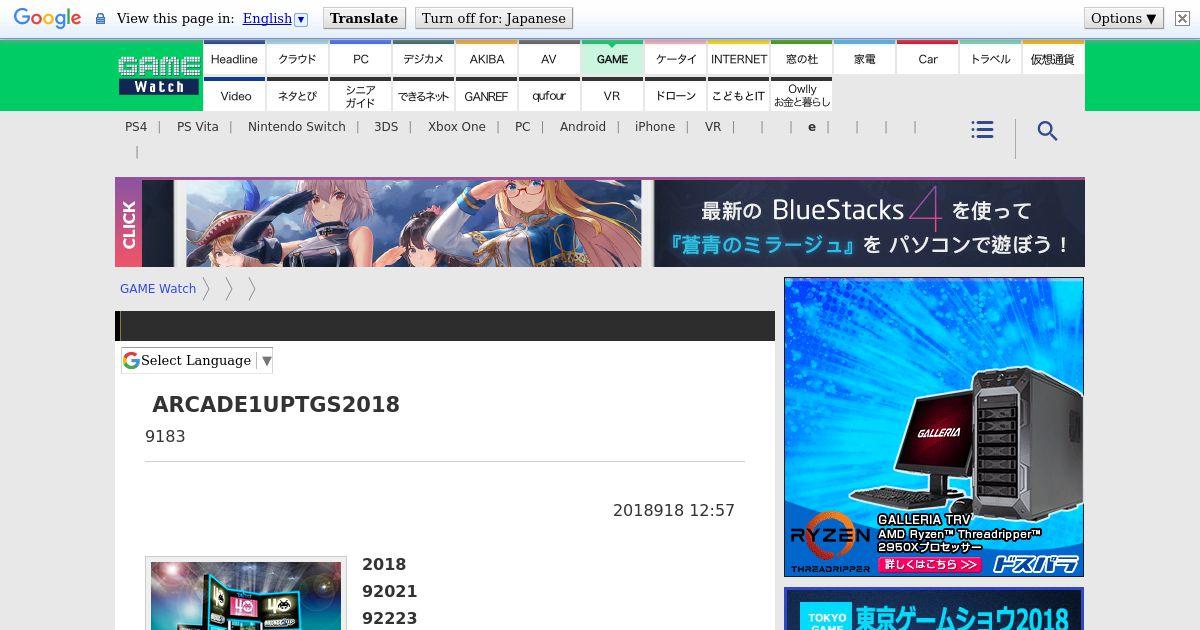Click the BlueStacks 4 banner ad

tap(600, 222)
